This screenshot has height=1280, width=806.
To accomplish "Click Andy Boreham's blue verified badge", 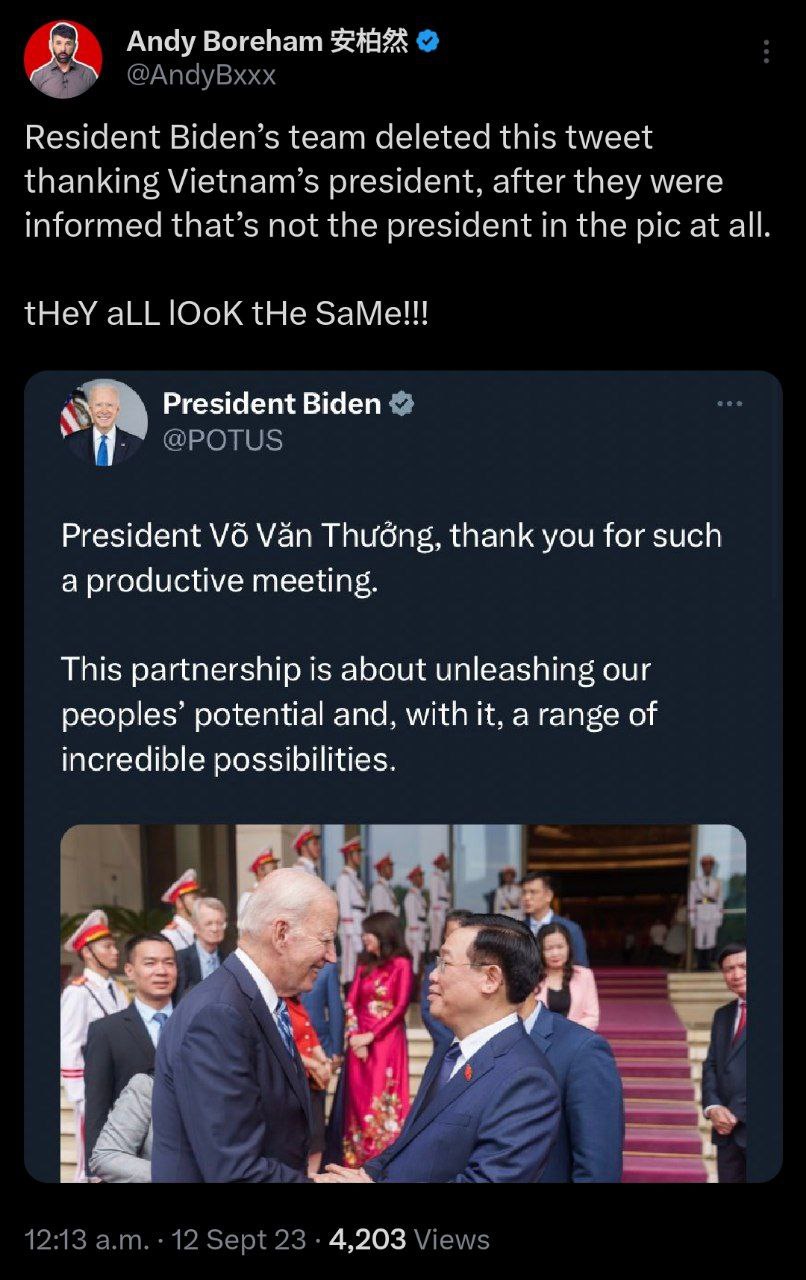I will (429, 42).
